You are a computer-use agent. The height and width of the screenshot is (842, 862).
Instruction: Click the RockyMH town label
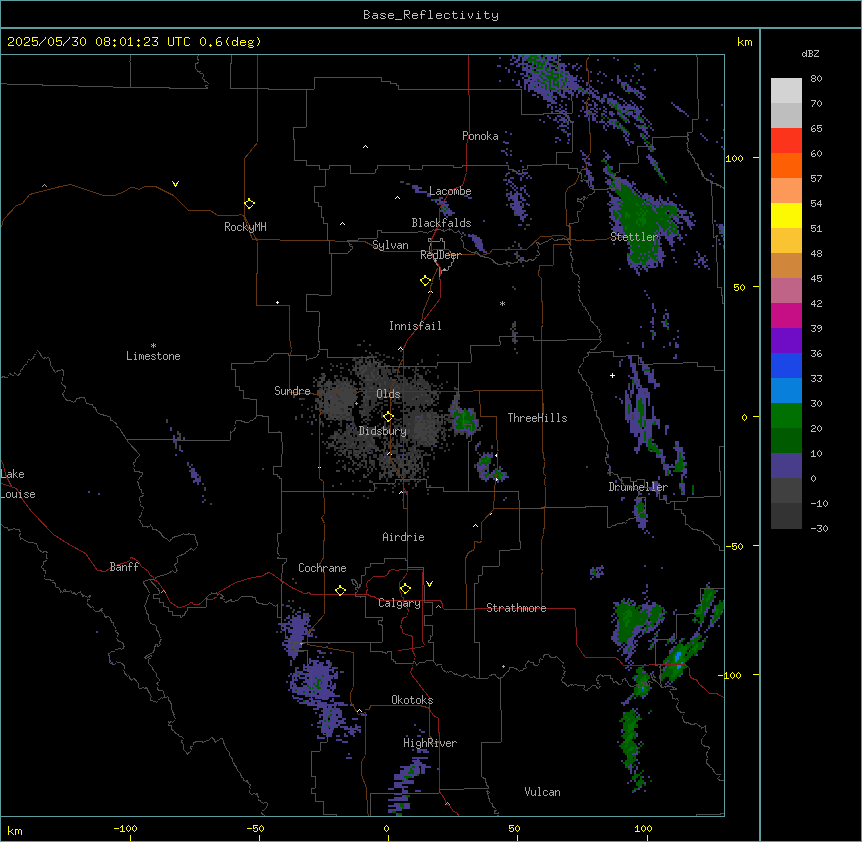(x=245, y=227)
